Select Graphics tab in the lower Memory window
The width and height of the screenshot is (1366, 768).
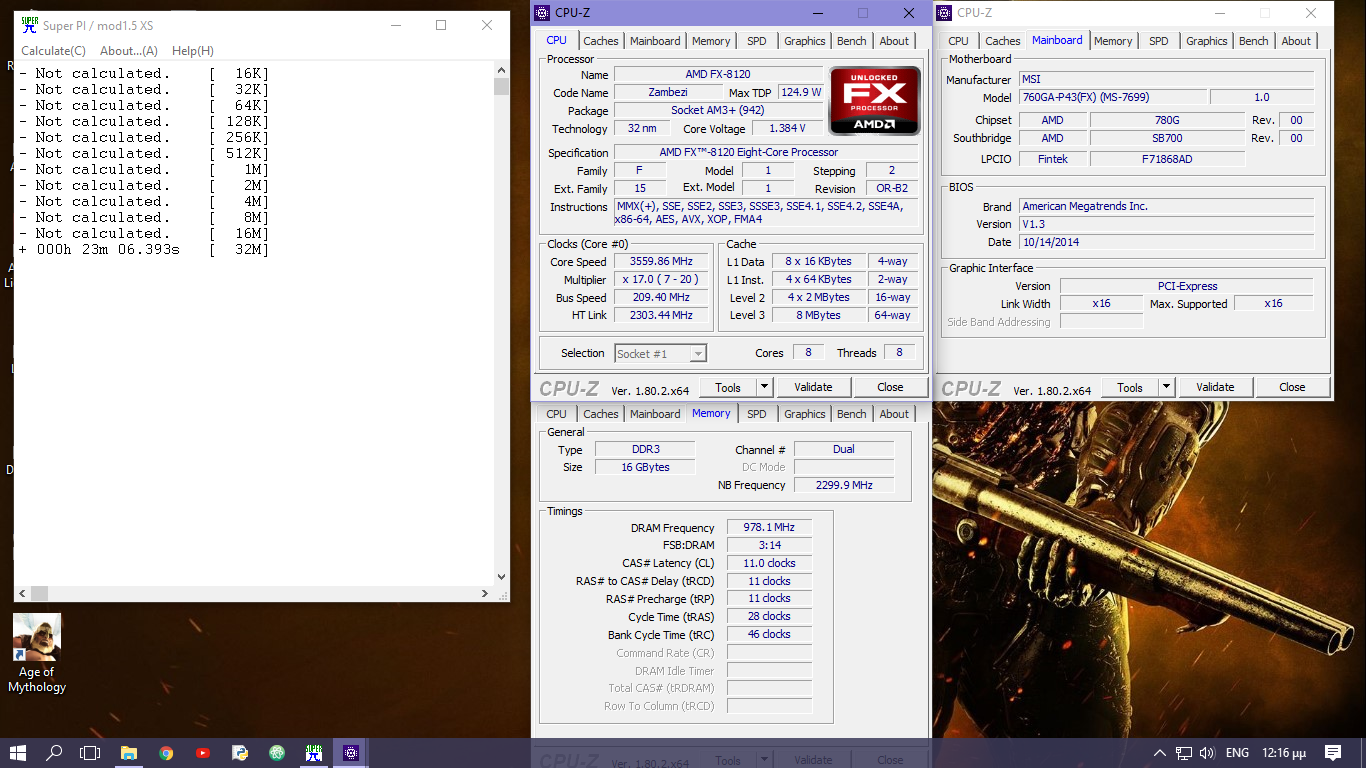(x=805, y=414)
